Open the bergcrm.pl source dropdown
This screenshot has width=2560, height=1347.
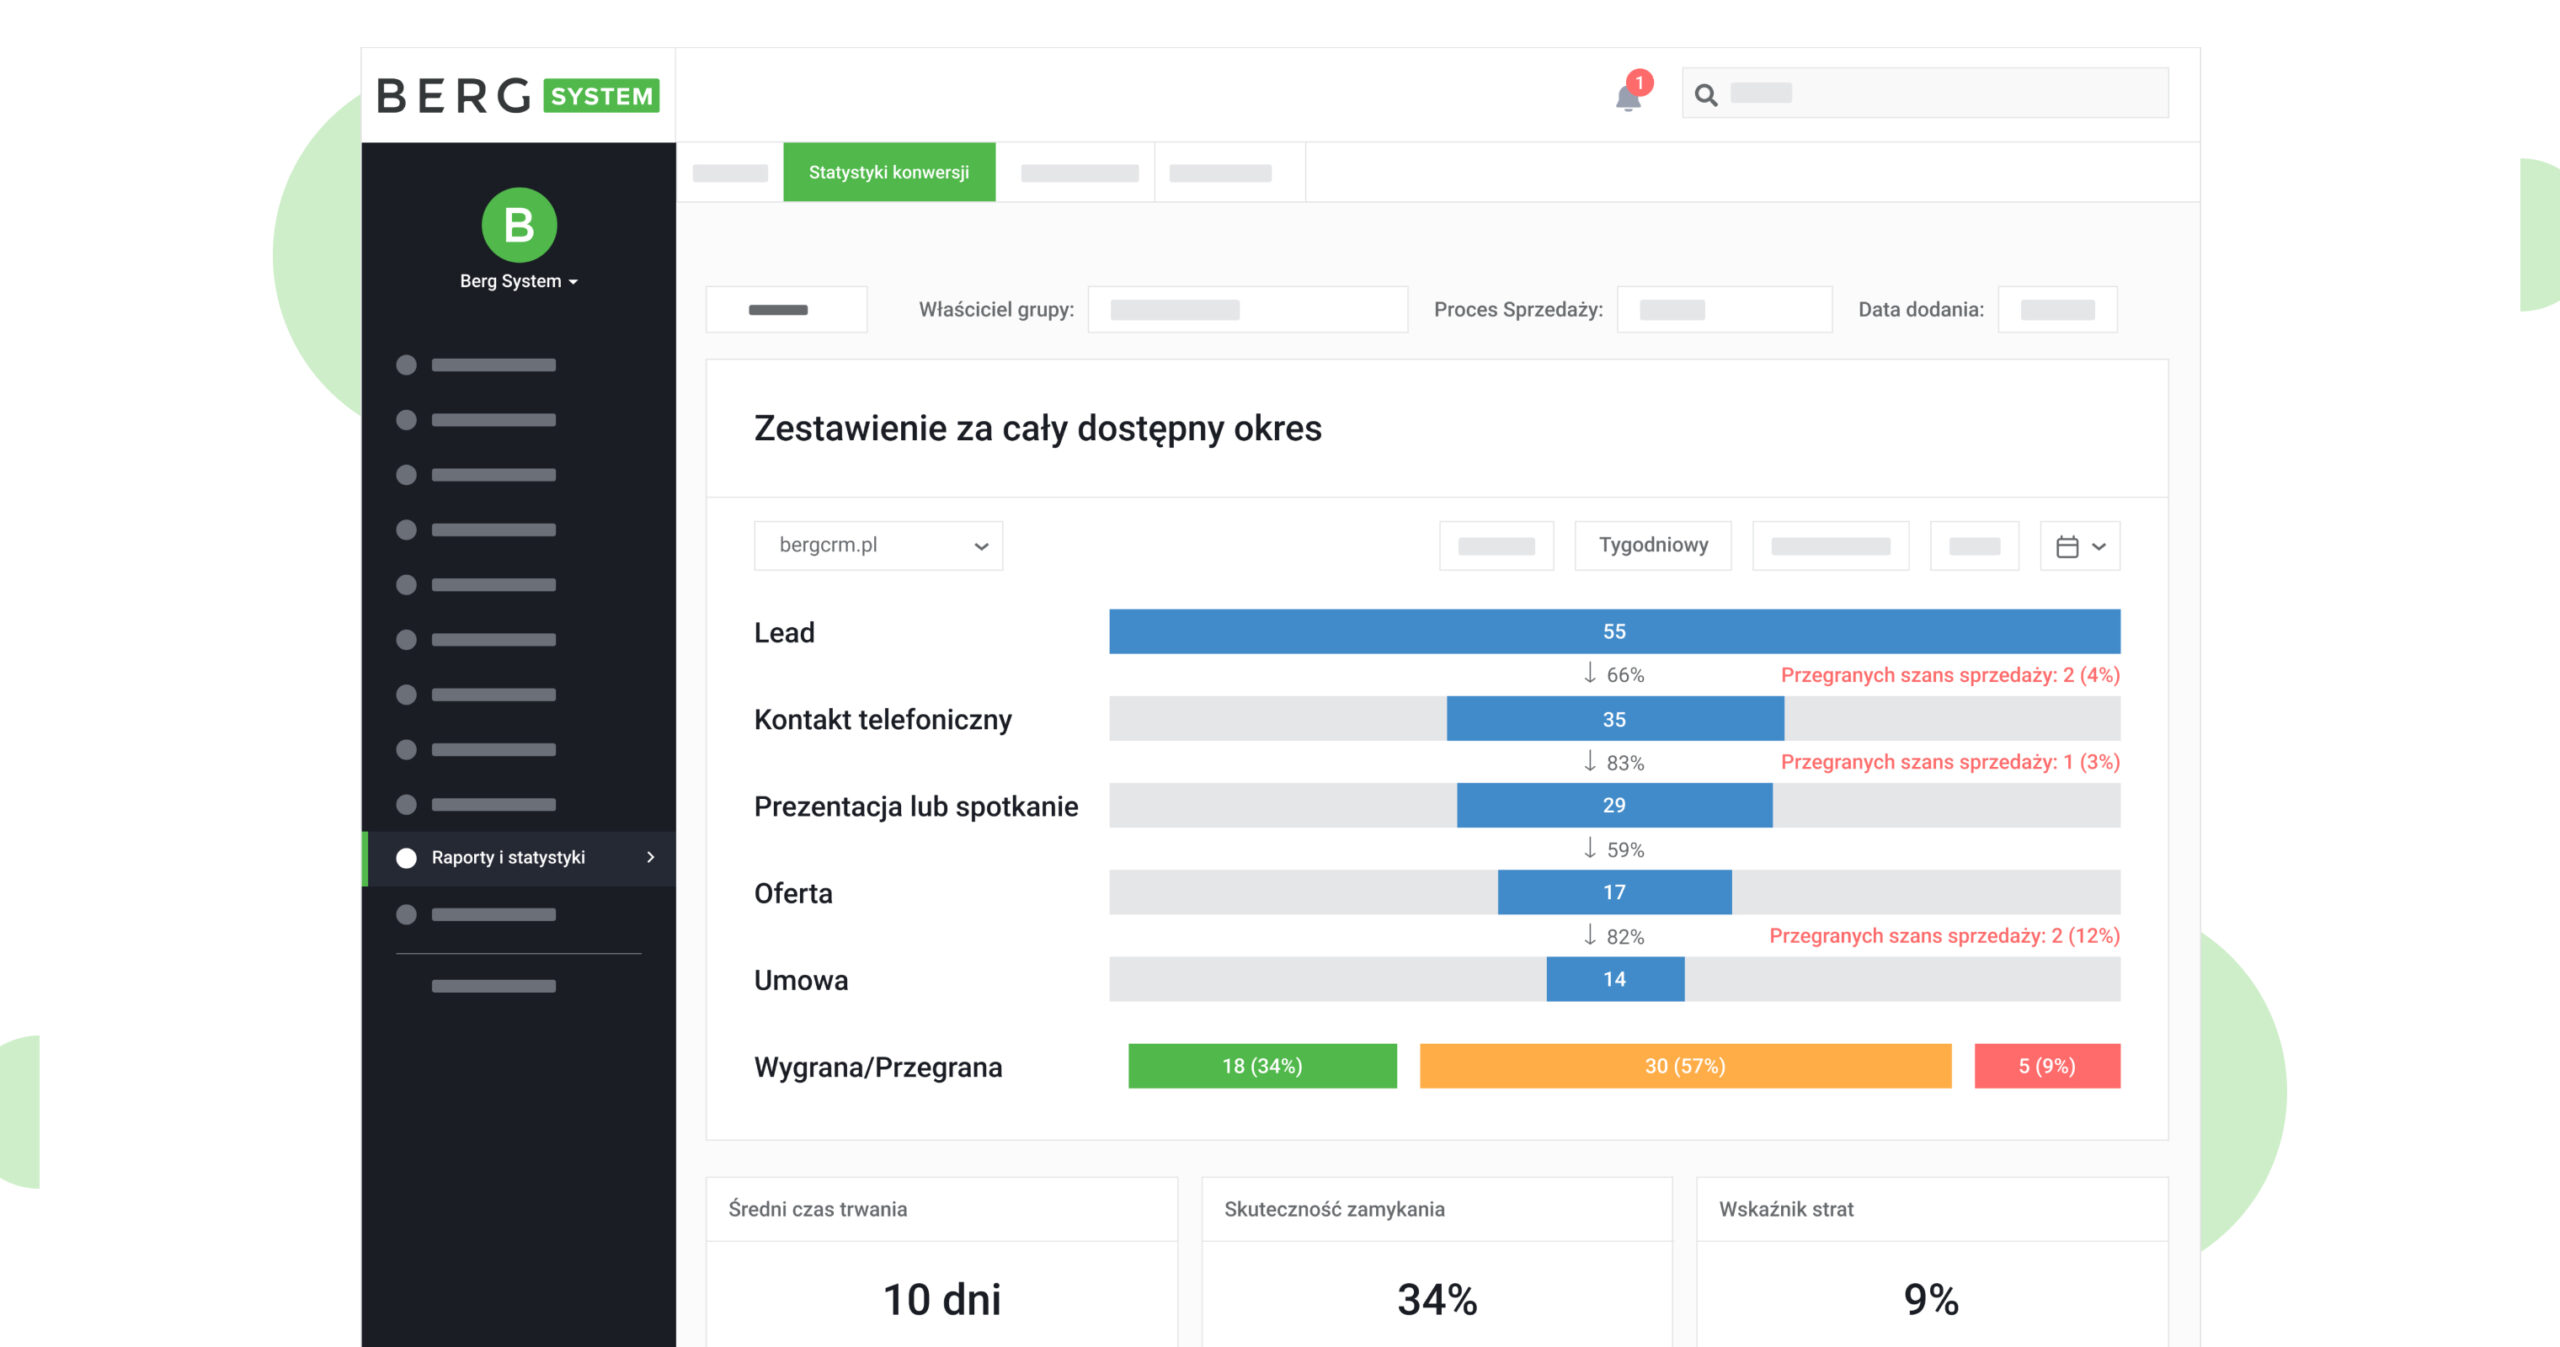pos(878,546)
